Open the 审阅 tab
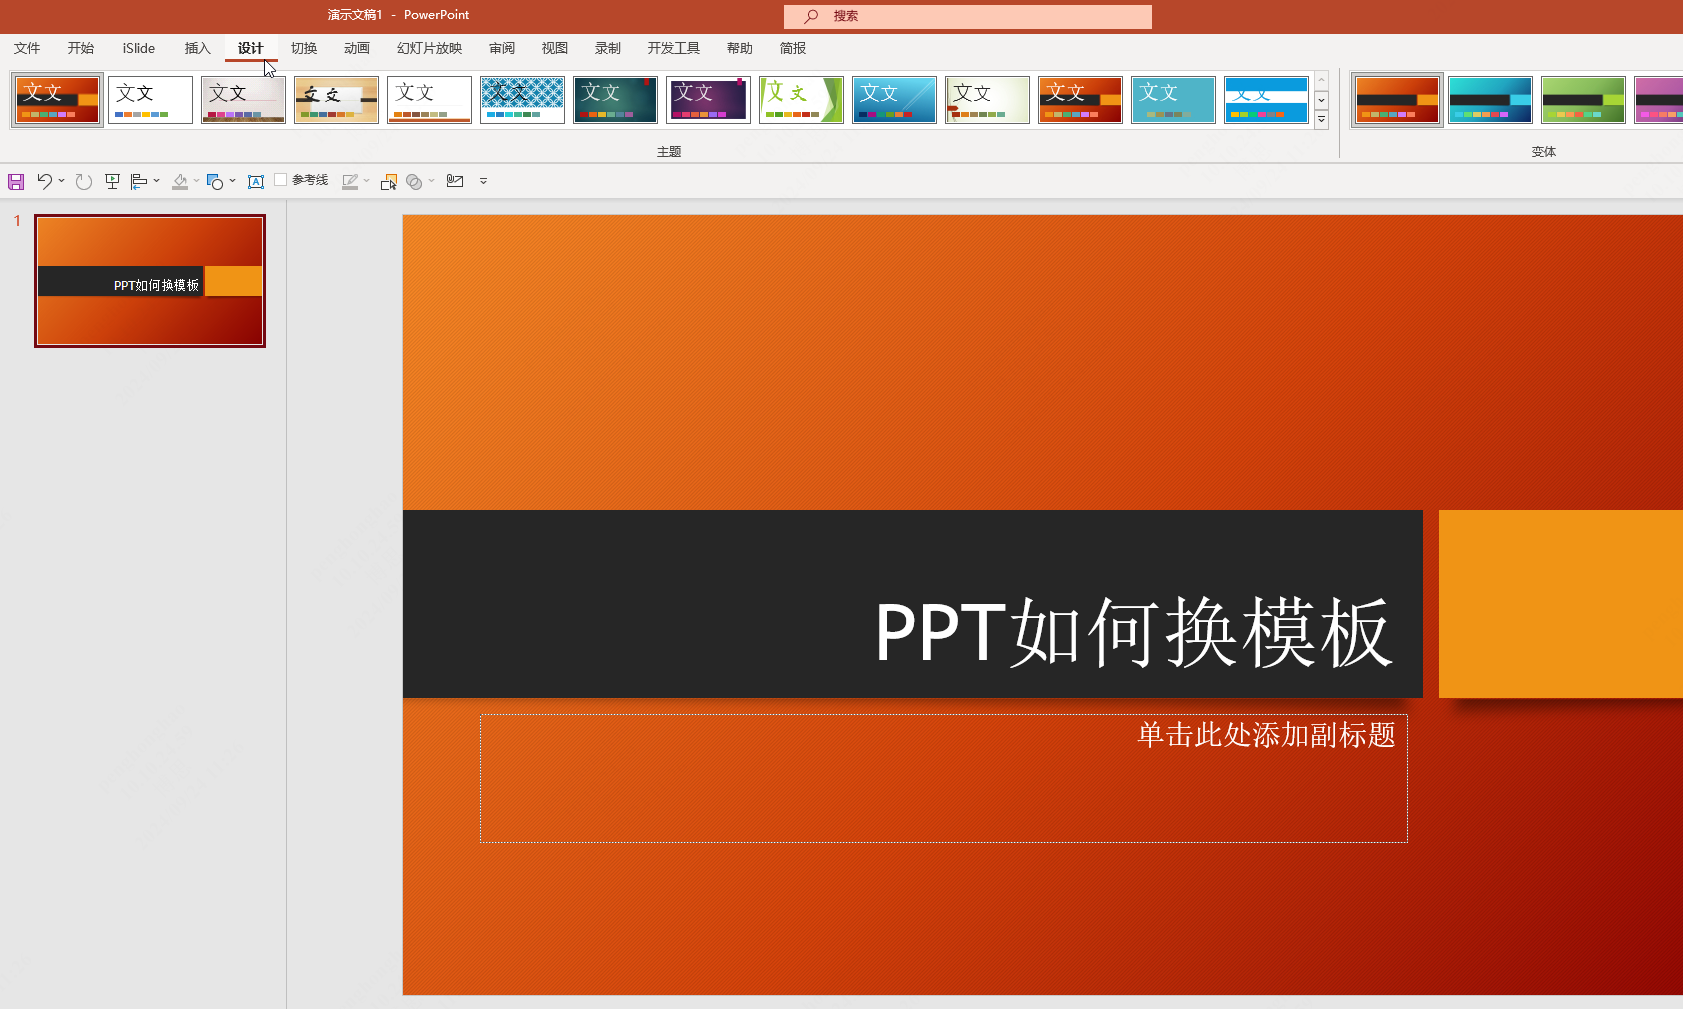 (x=502, y=48)
